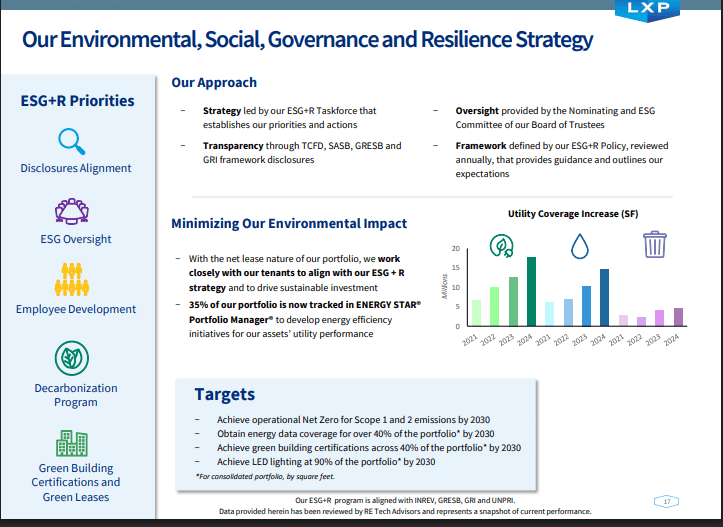Click the page number 17 badge
The image size is (723, 527).
click(665, 500)
